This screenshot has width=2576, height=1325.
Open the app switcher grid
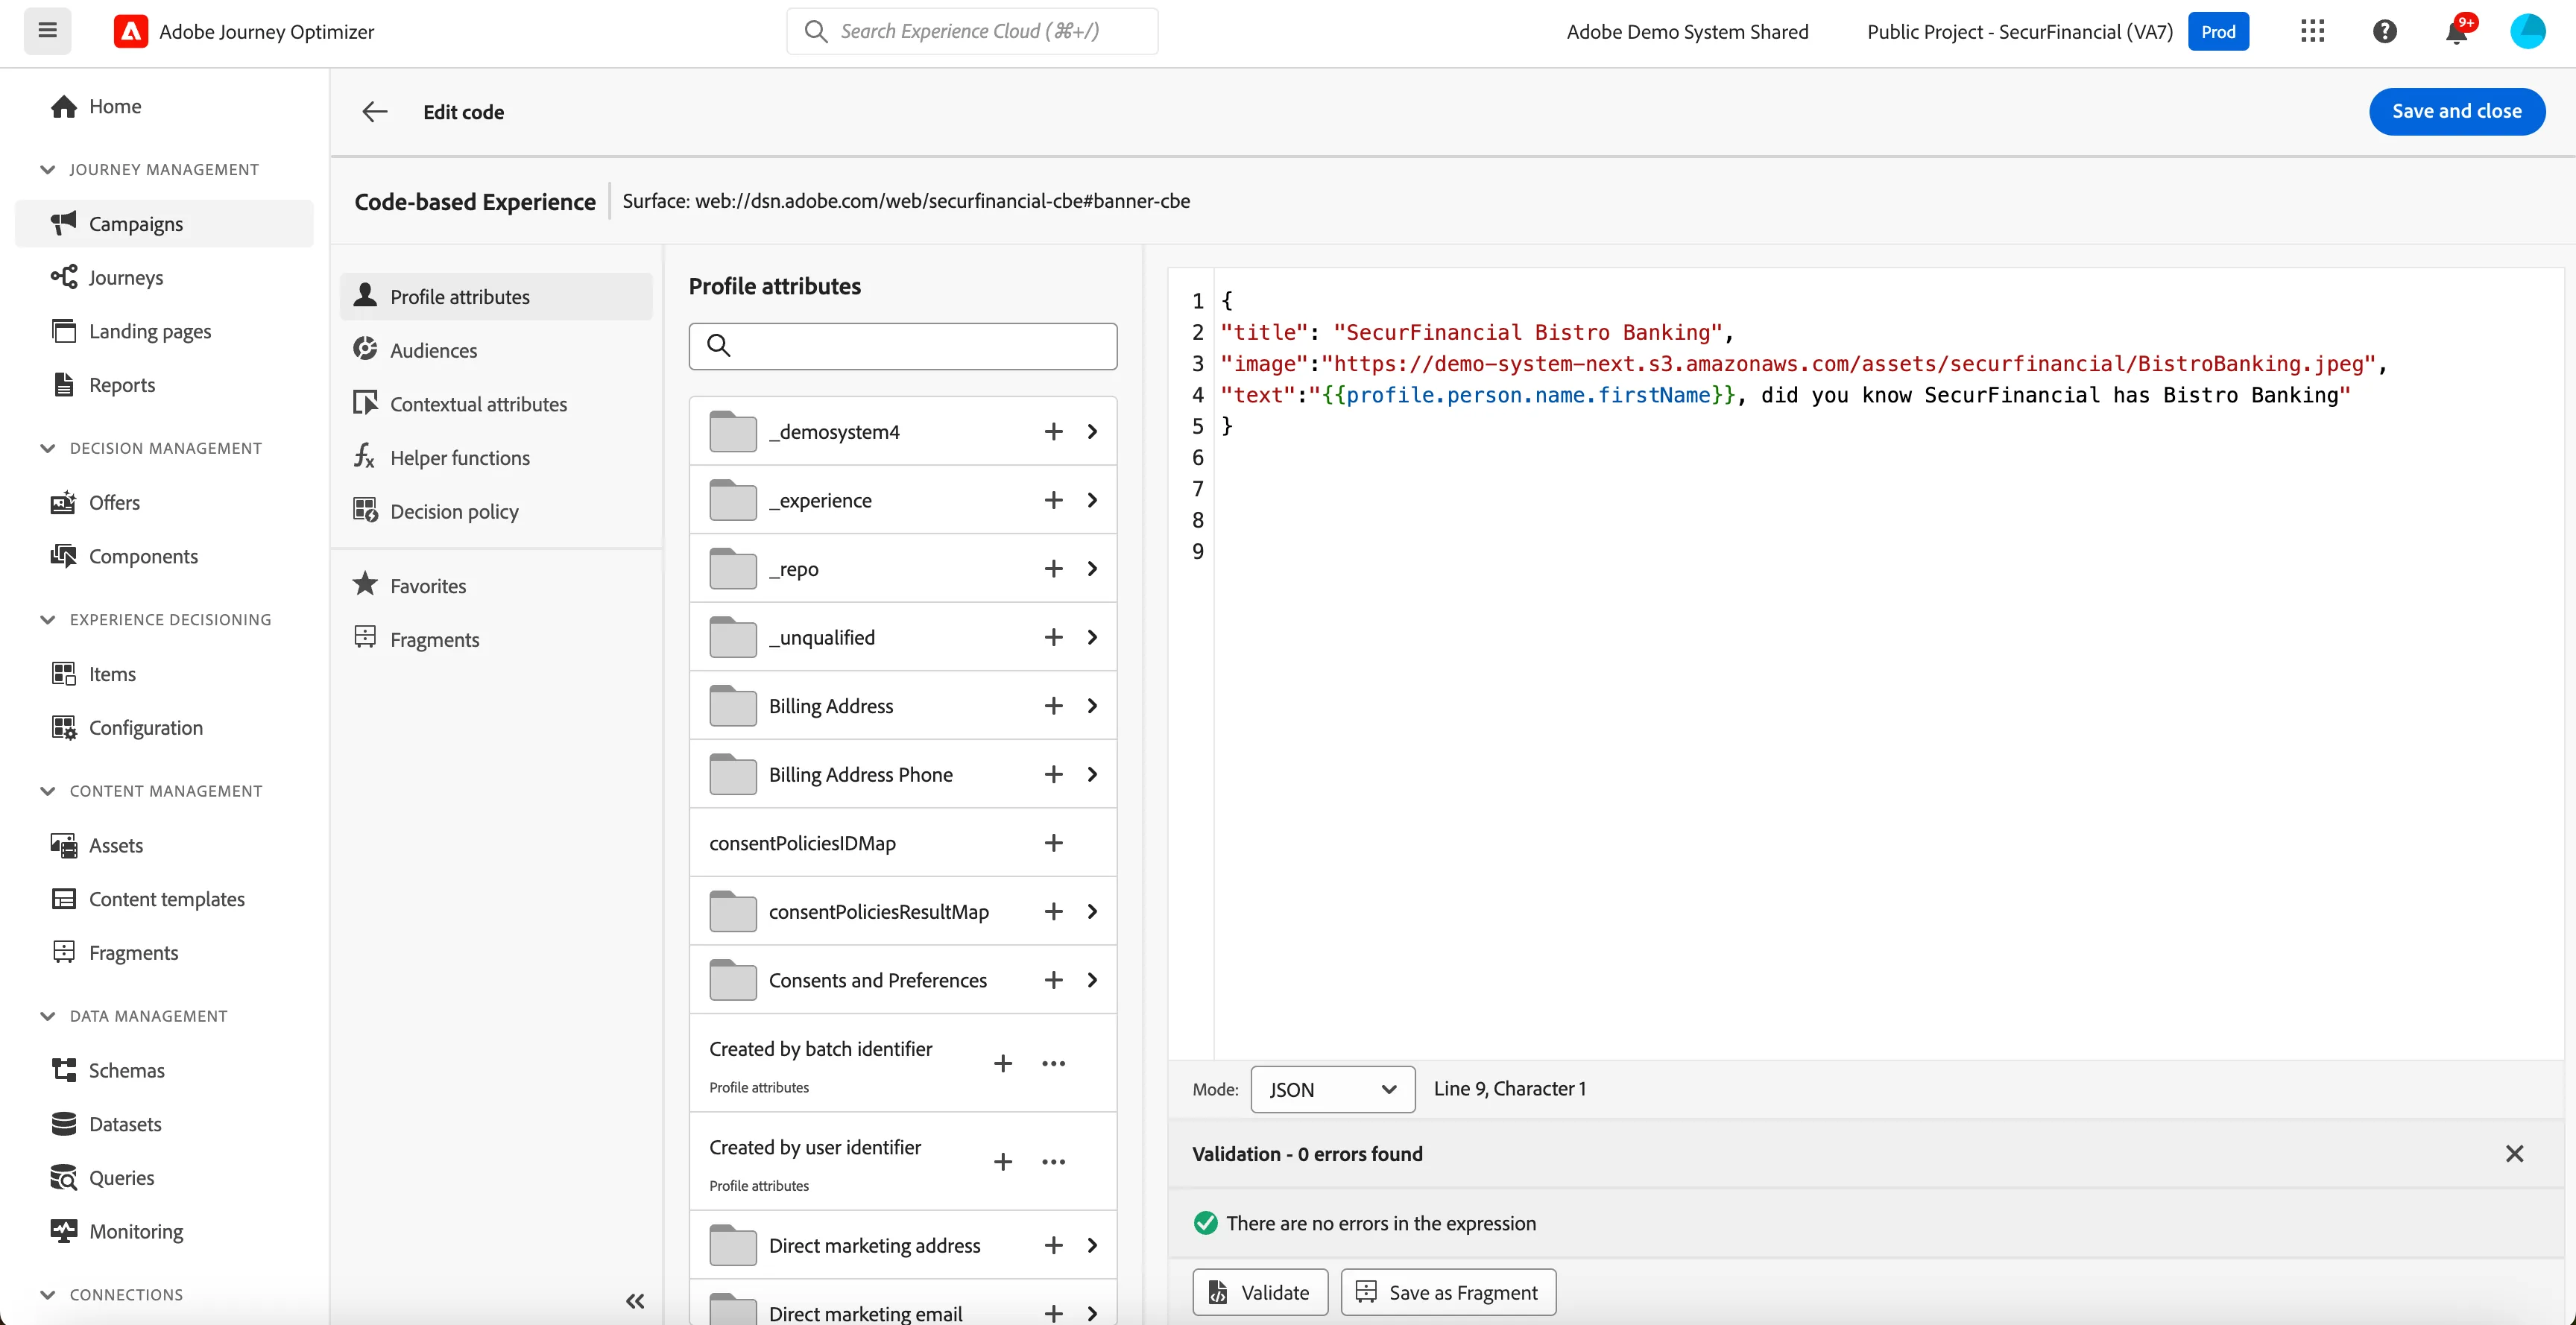pyautogui.click(x=2312, y=31)
